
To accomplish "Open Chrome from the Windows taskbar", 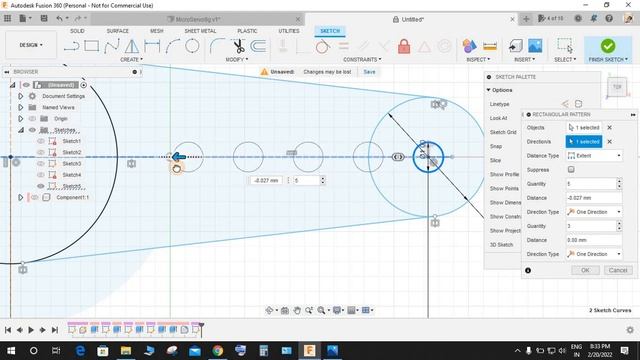I will [217, 351].
